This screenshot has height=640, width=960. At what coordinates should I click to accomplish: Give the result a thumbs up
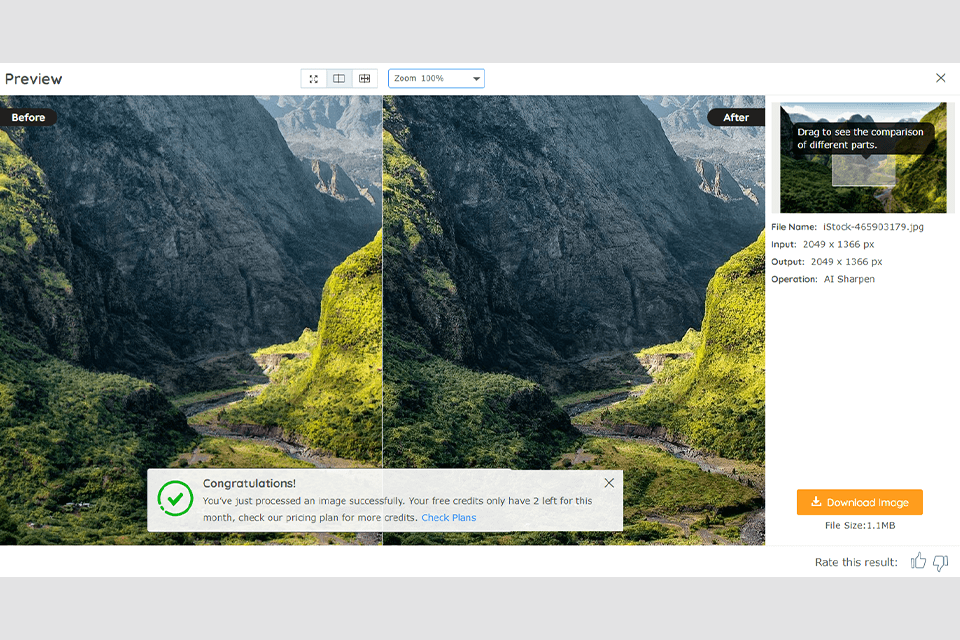tap(918, 562)
